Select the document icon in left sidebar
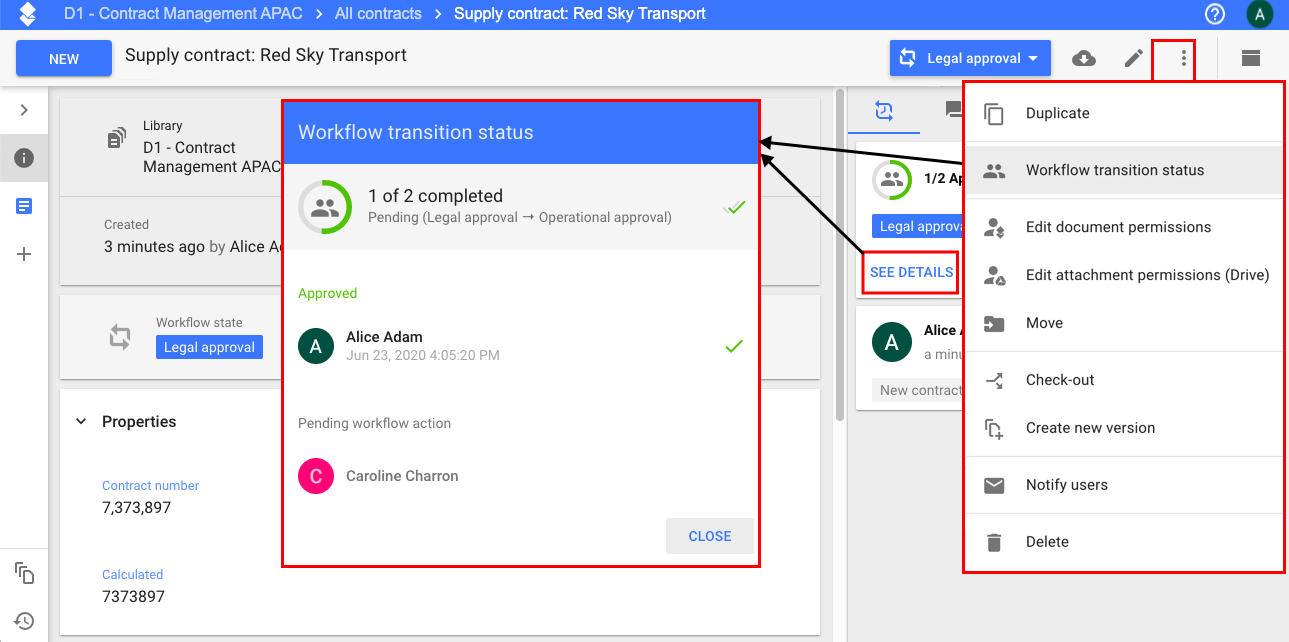The width and height of the screenshot is (1289, 642). 24,206
